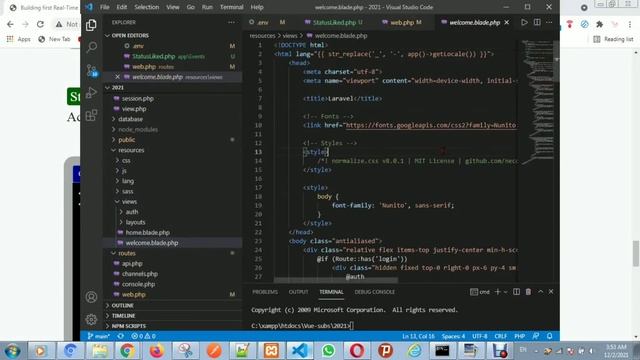Image resolution: width=640 pixels, height=360 pixels.
Task: Open VS Code from the taskbar
Action: click(x=300, y=351)
